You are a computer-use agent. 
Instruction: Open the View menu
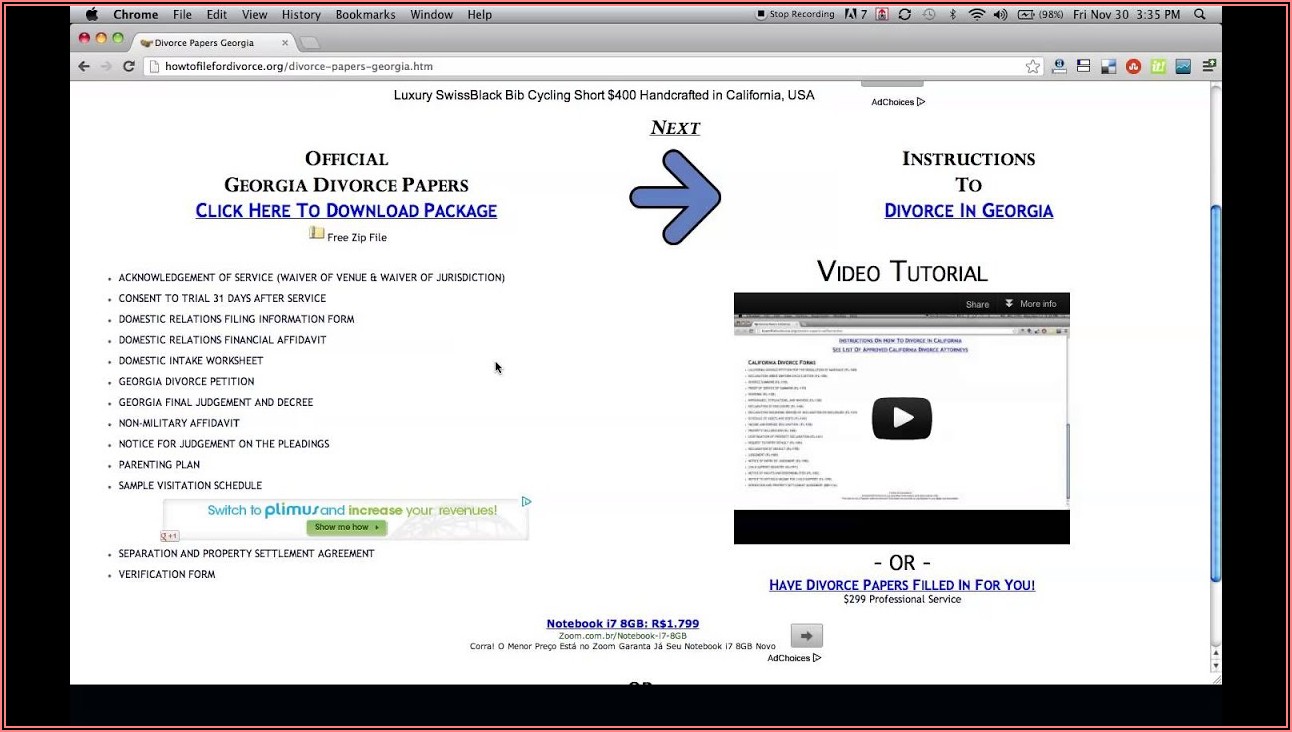coord(255,14)
